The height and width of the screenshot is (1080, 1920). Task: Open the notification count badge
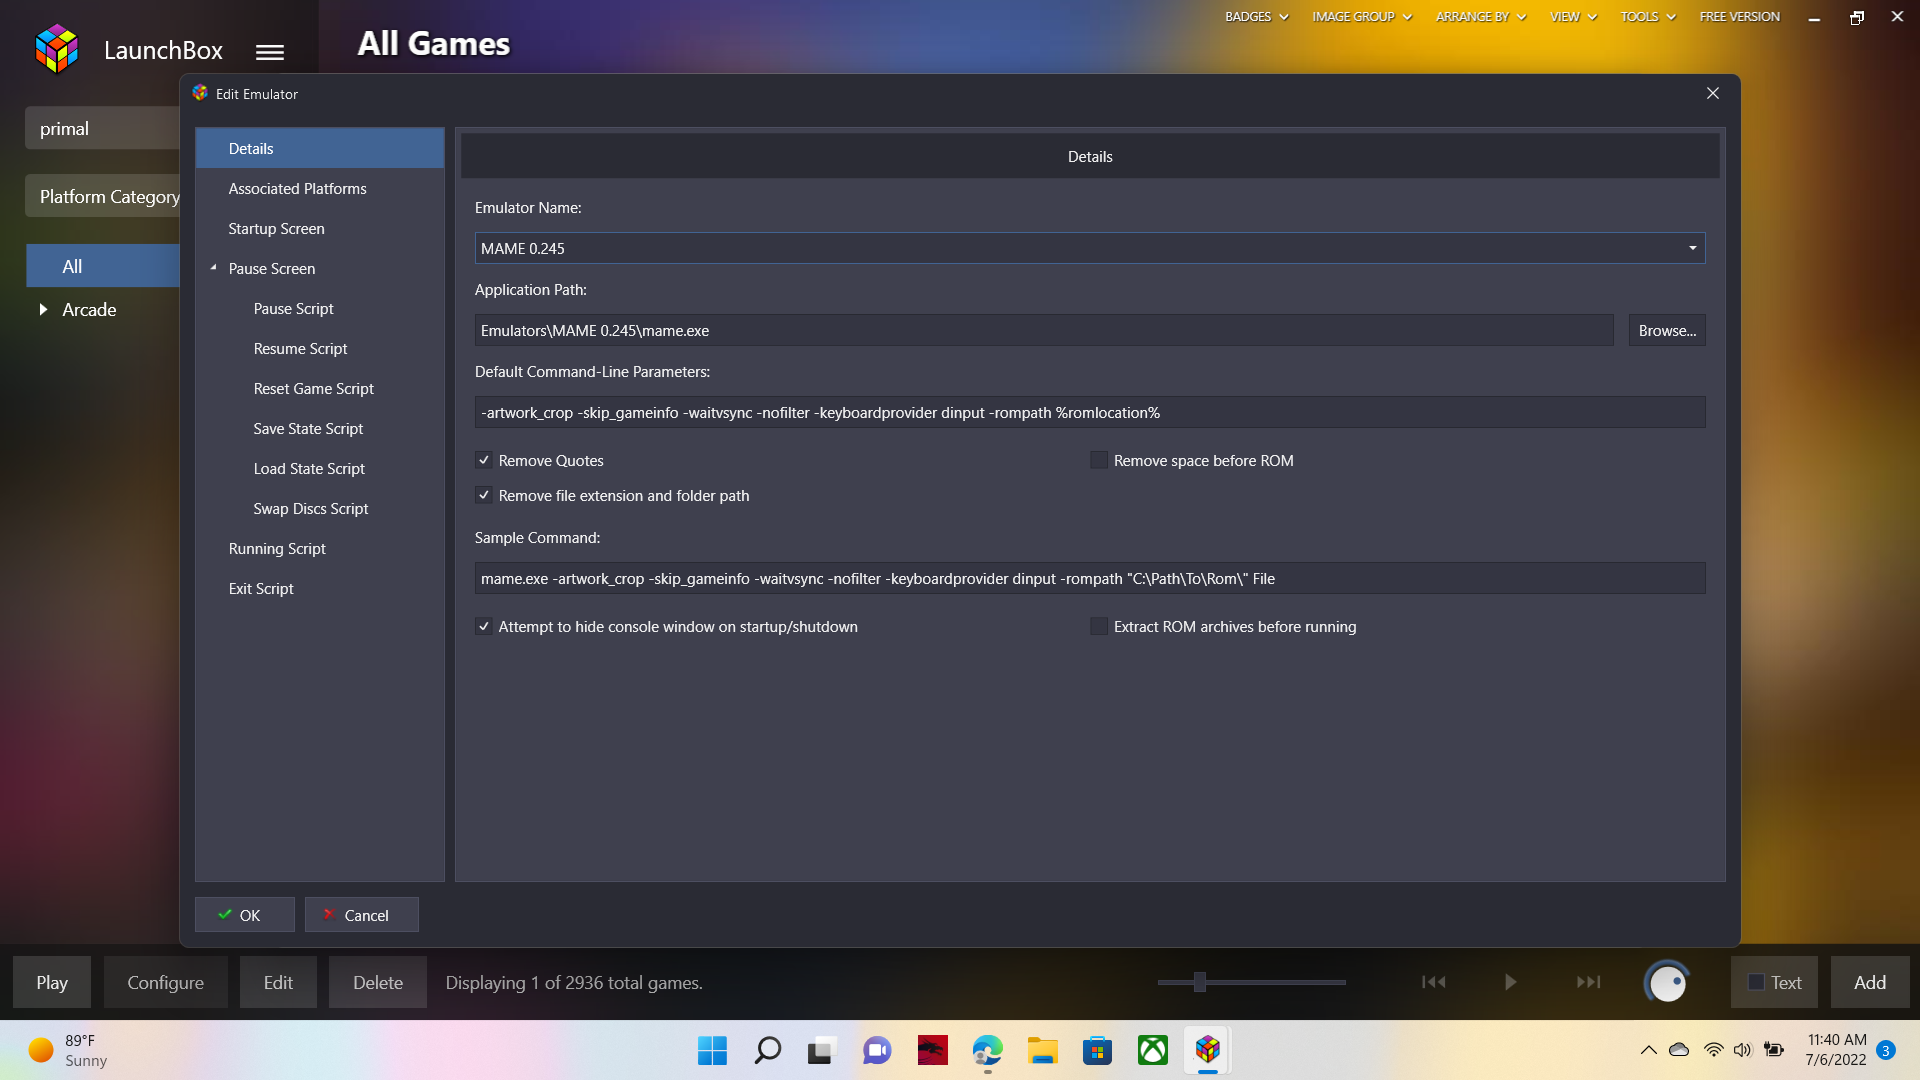pos(1885,1050)
